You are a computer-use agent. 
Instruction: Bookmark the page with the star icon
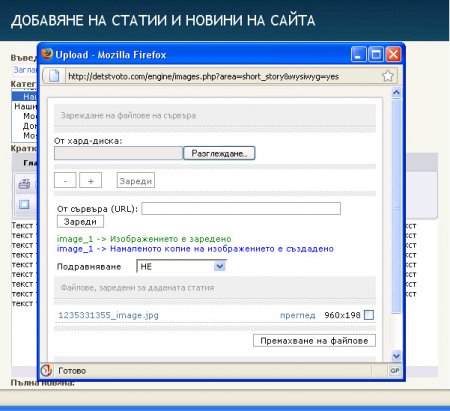point(388,76)
